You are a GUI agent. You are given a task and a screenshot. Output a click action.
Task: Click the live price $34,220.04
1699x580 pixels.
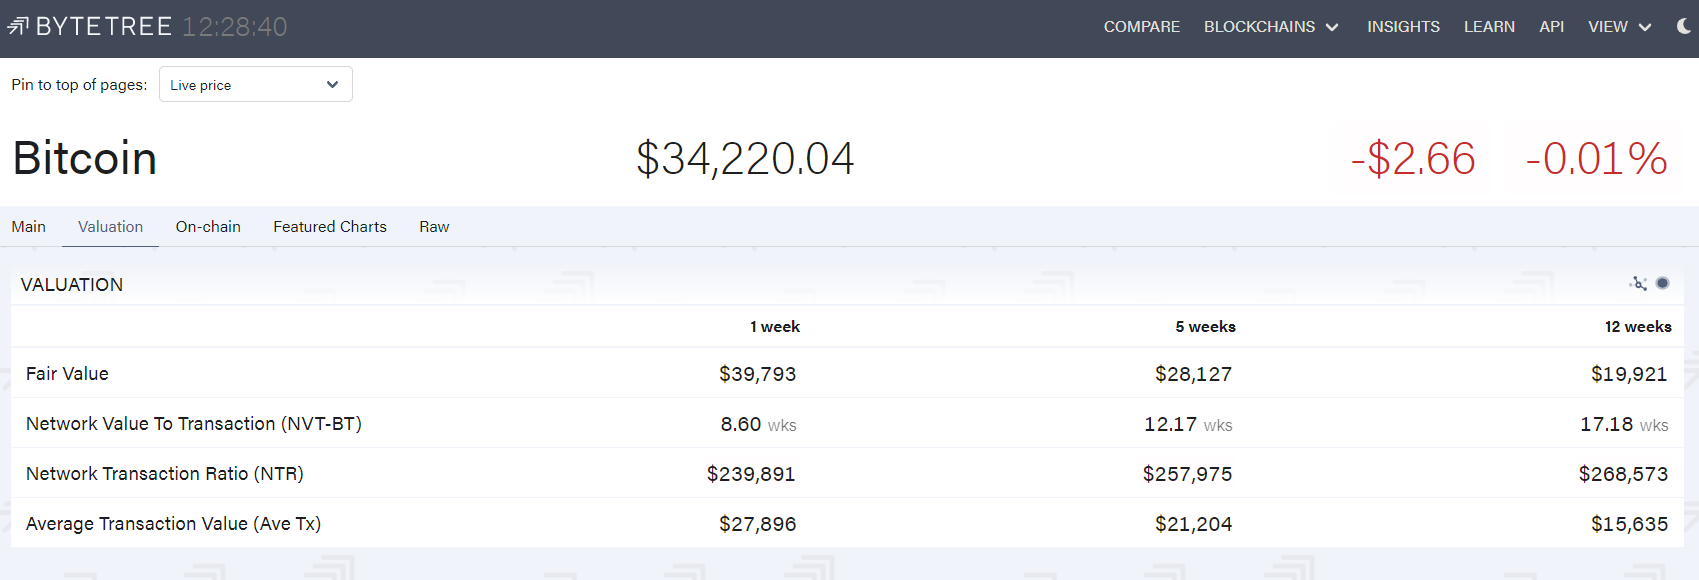click(745, 158)
